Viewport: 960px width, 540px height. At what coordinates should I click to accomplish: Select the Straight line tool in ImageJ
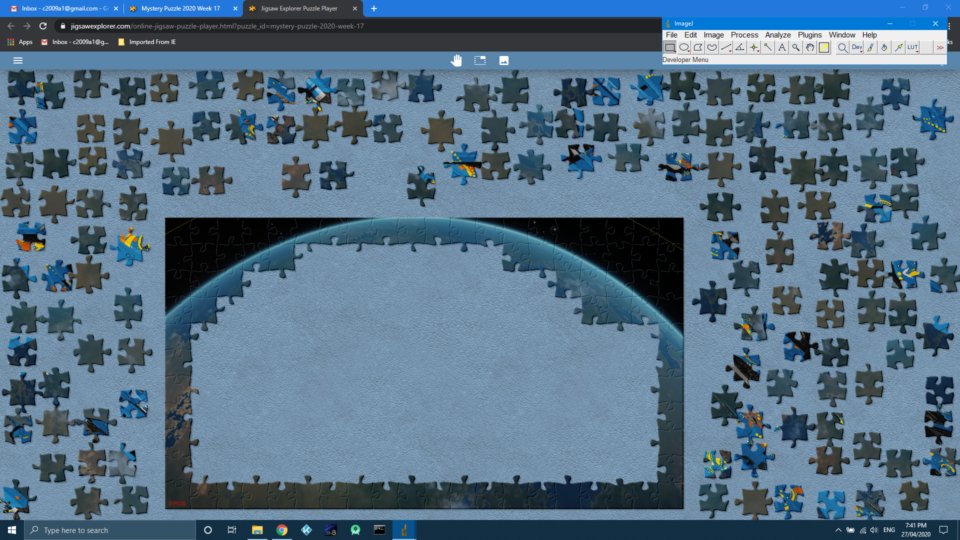(x=726, y=47)
